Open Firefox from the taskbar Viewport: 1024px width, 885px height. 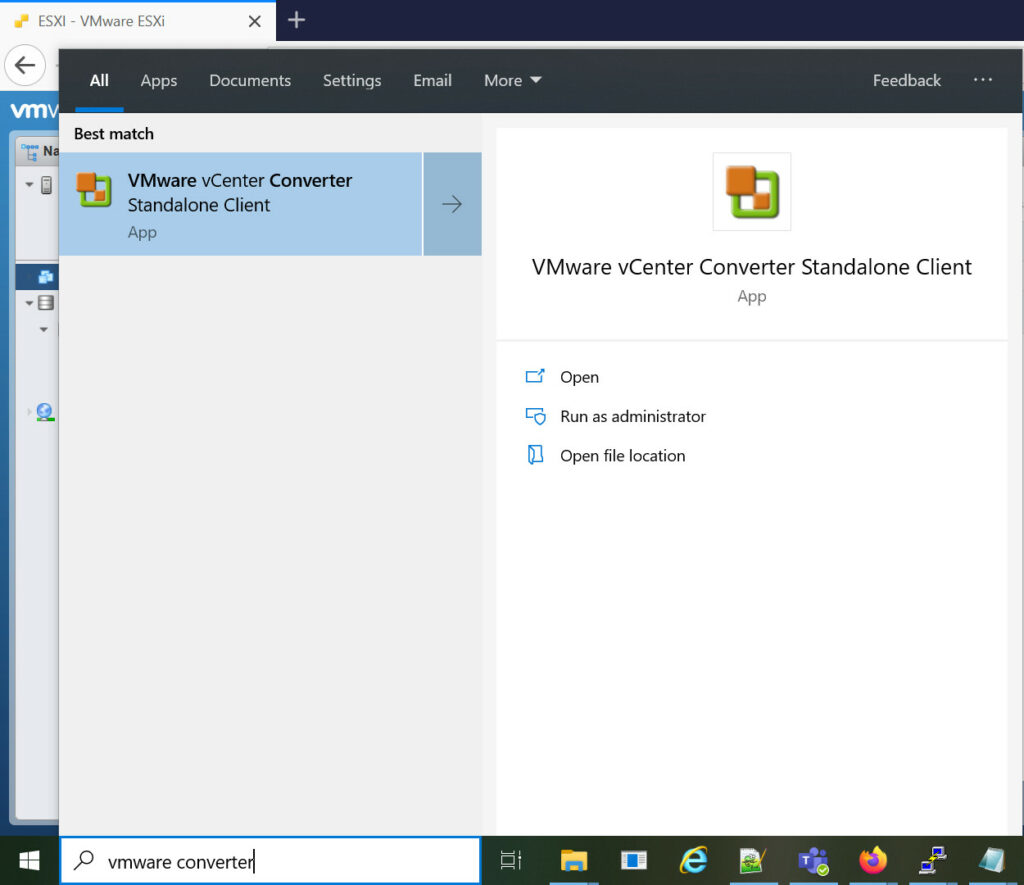pyautogui.click(x=873, y=860)
